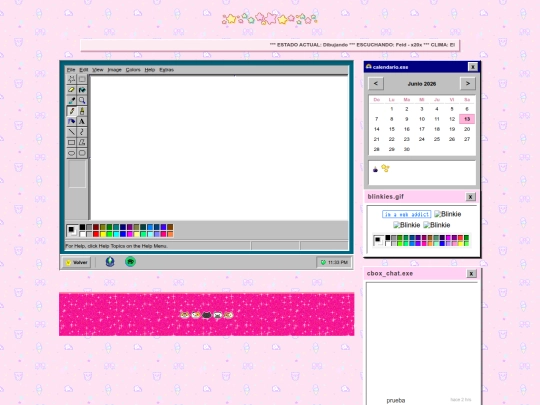This screenshot has height=405, width=540.
Task: Pick cyan from the Paint palette
Action: (x=116, y=234)
